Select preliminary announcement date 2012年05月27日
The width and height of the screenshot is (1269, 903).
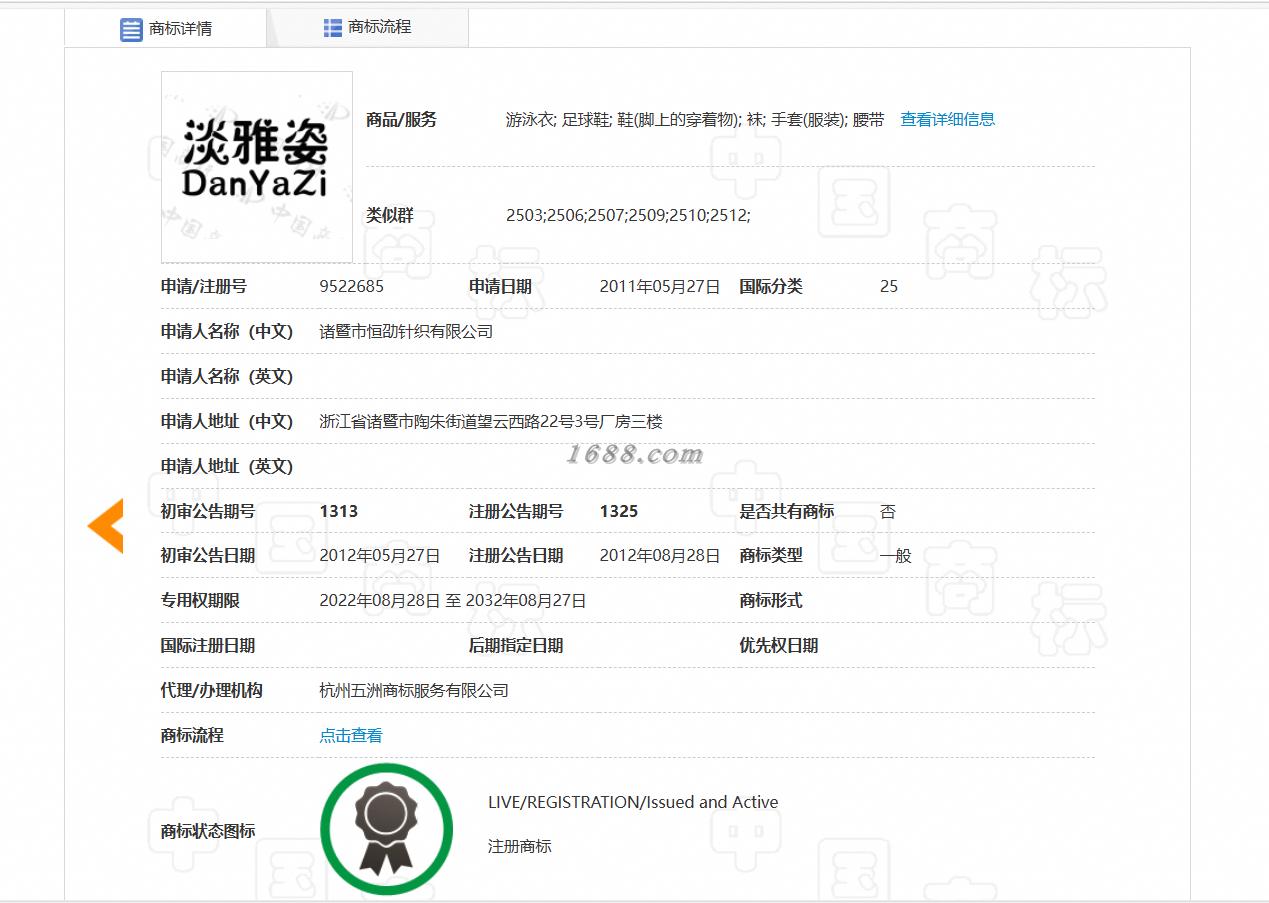380,556
